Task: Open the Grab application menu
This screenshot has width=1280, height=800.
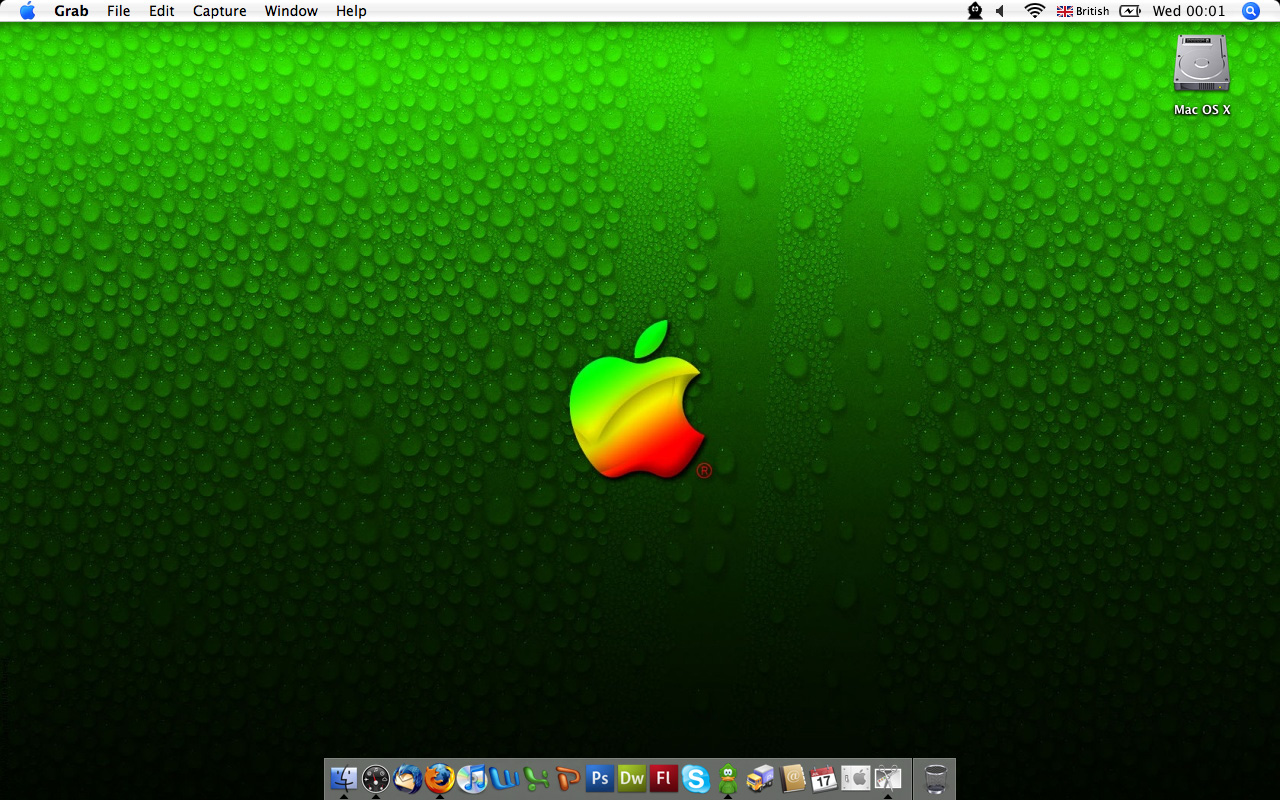Action: tap(71, 11)
